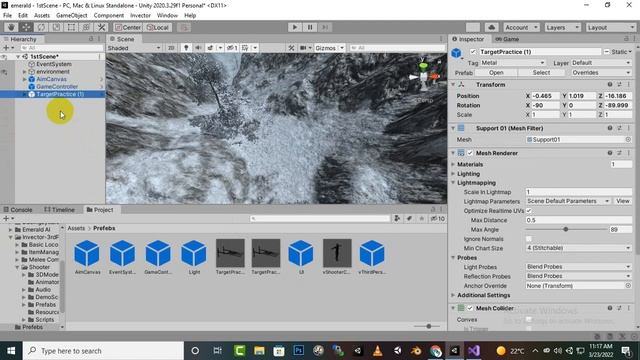Open the Account dropdown
The image size is (640, 360).
(521, 27)
